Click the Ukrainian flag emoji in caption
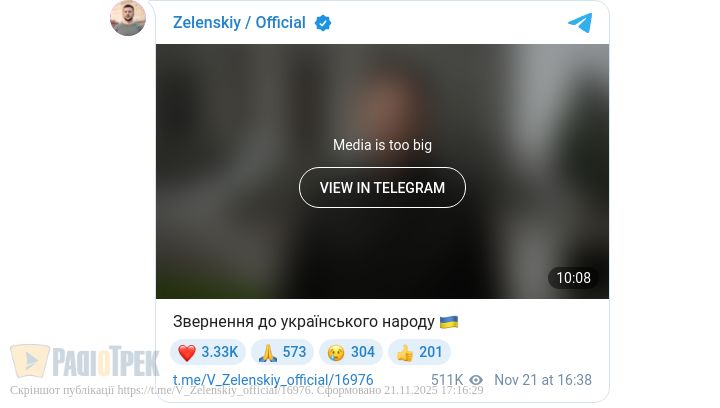Image resolution: width=720 pixels, height=408 pixels. click(x=449, y=322)
